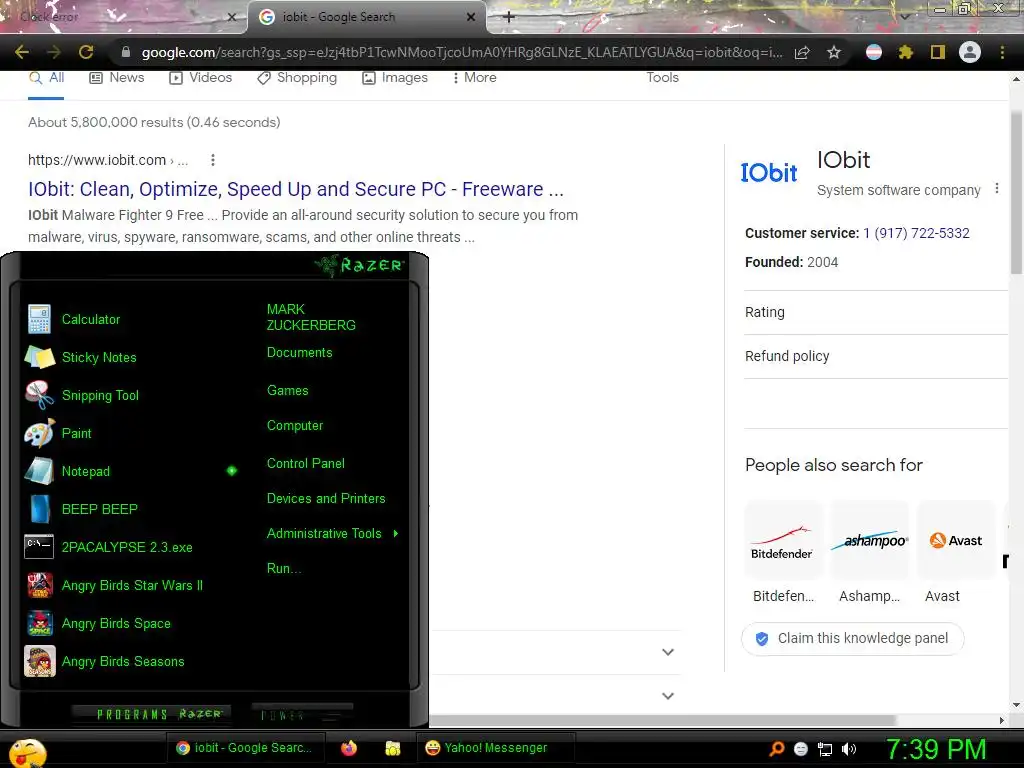The width and height of the screenshot is (1024, 768).
Task: Switch to Shopping results tab
Action: 297,78
